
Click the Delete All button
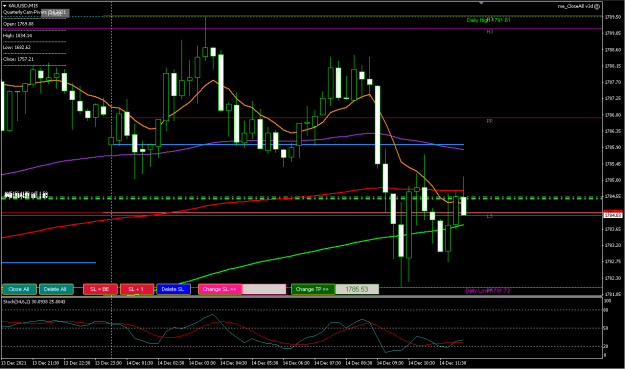point(56,289)
